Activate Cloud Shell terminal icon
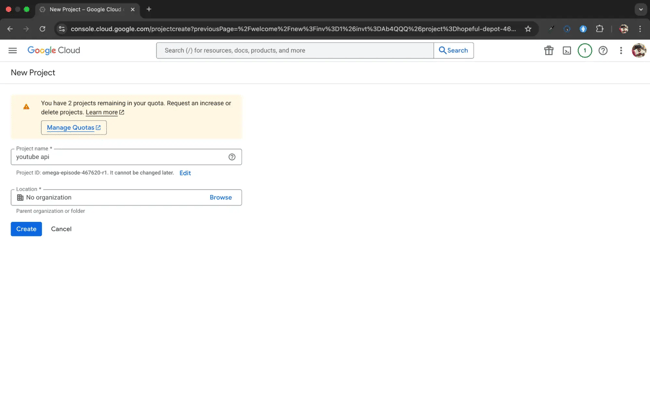Viewport: 650px width, 406px height. (x=566, y=50)
